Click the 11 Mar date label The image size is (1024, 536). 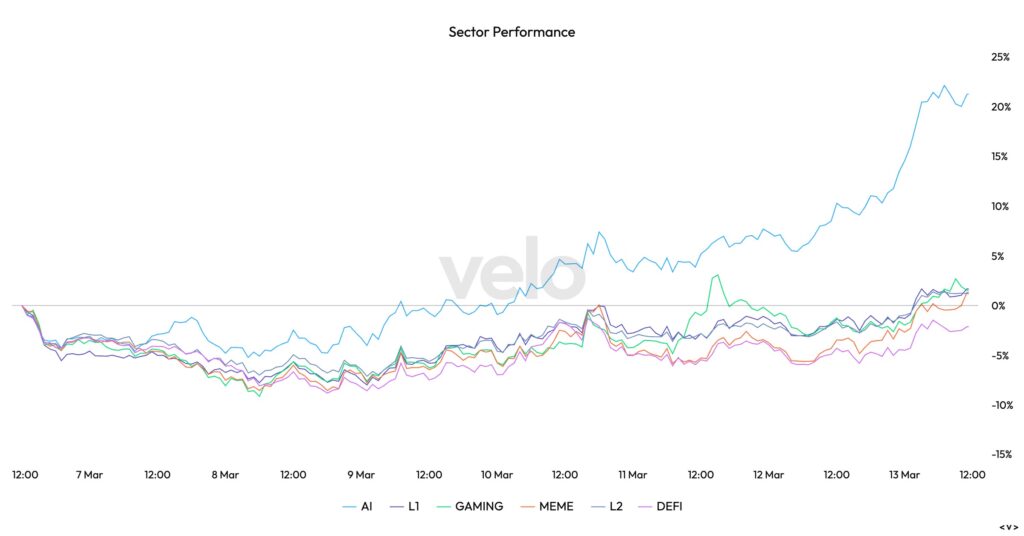pos(632,475)
